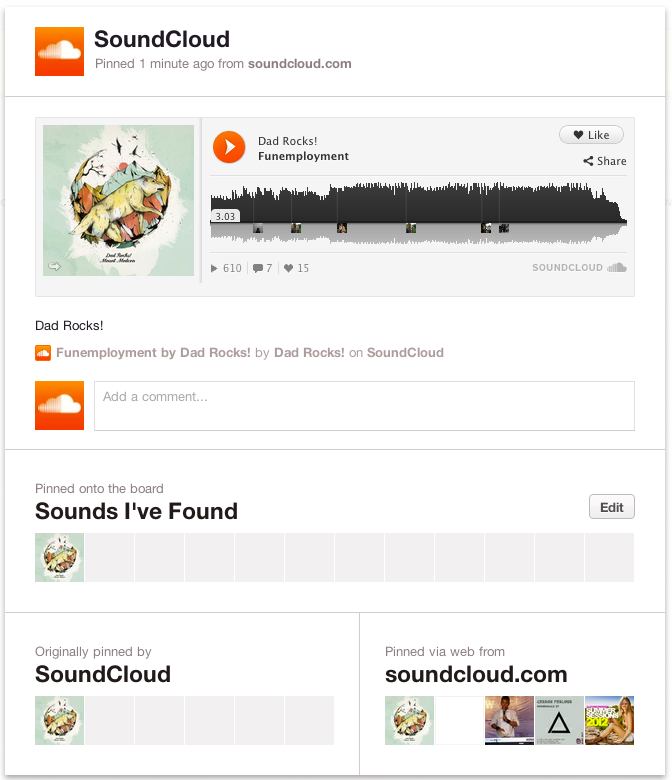The height and width of the screenshot is (780, 672).
Task: Open the large album artwork in the player
Action: coord(118,200)
